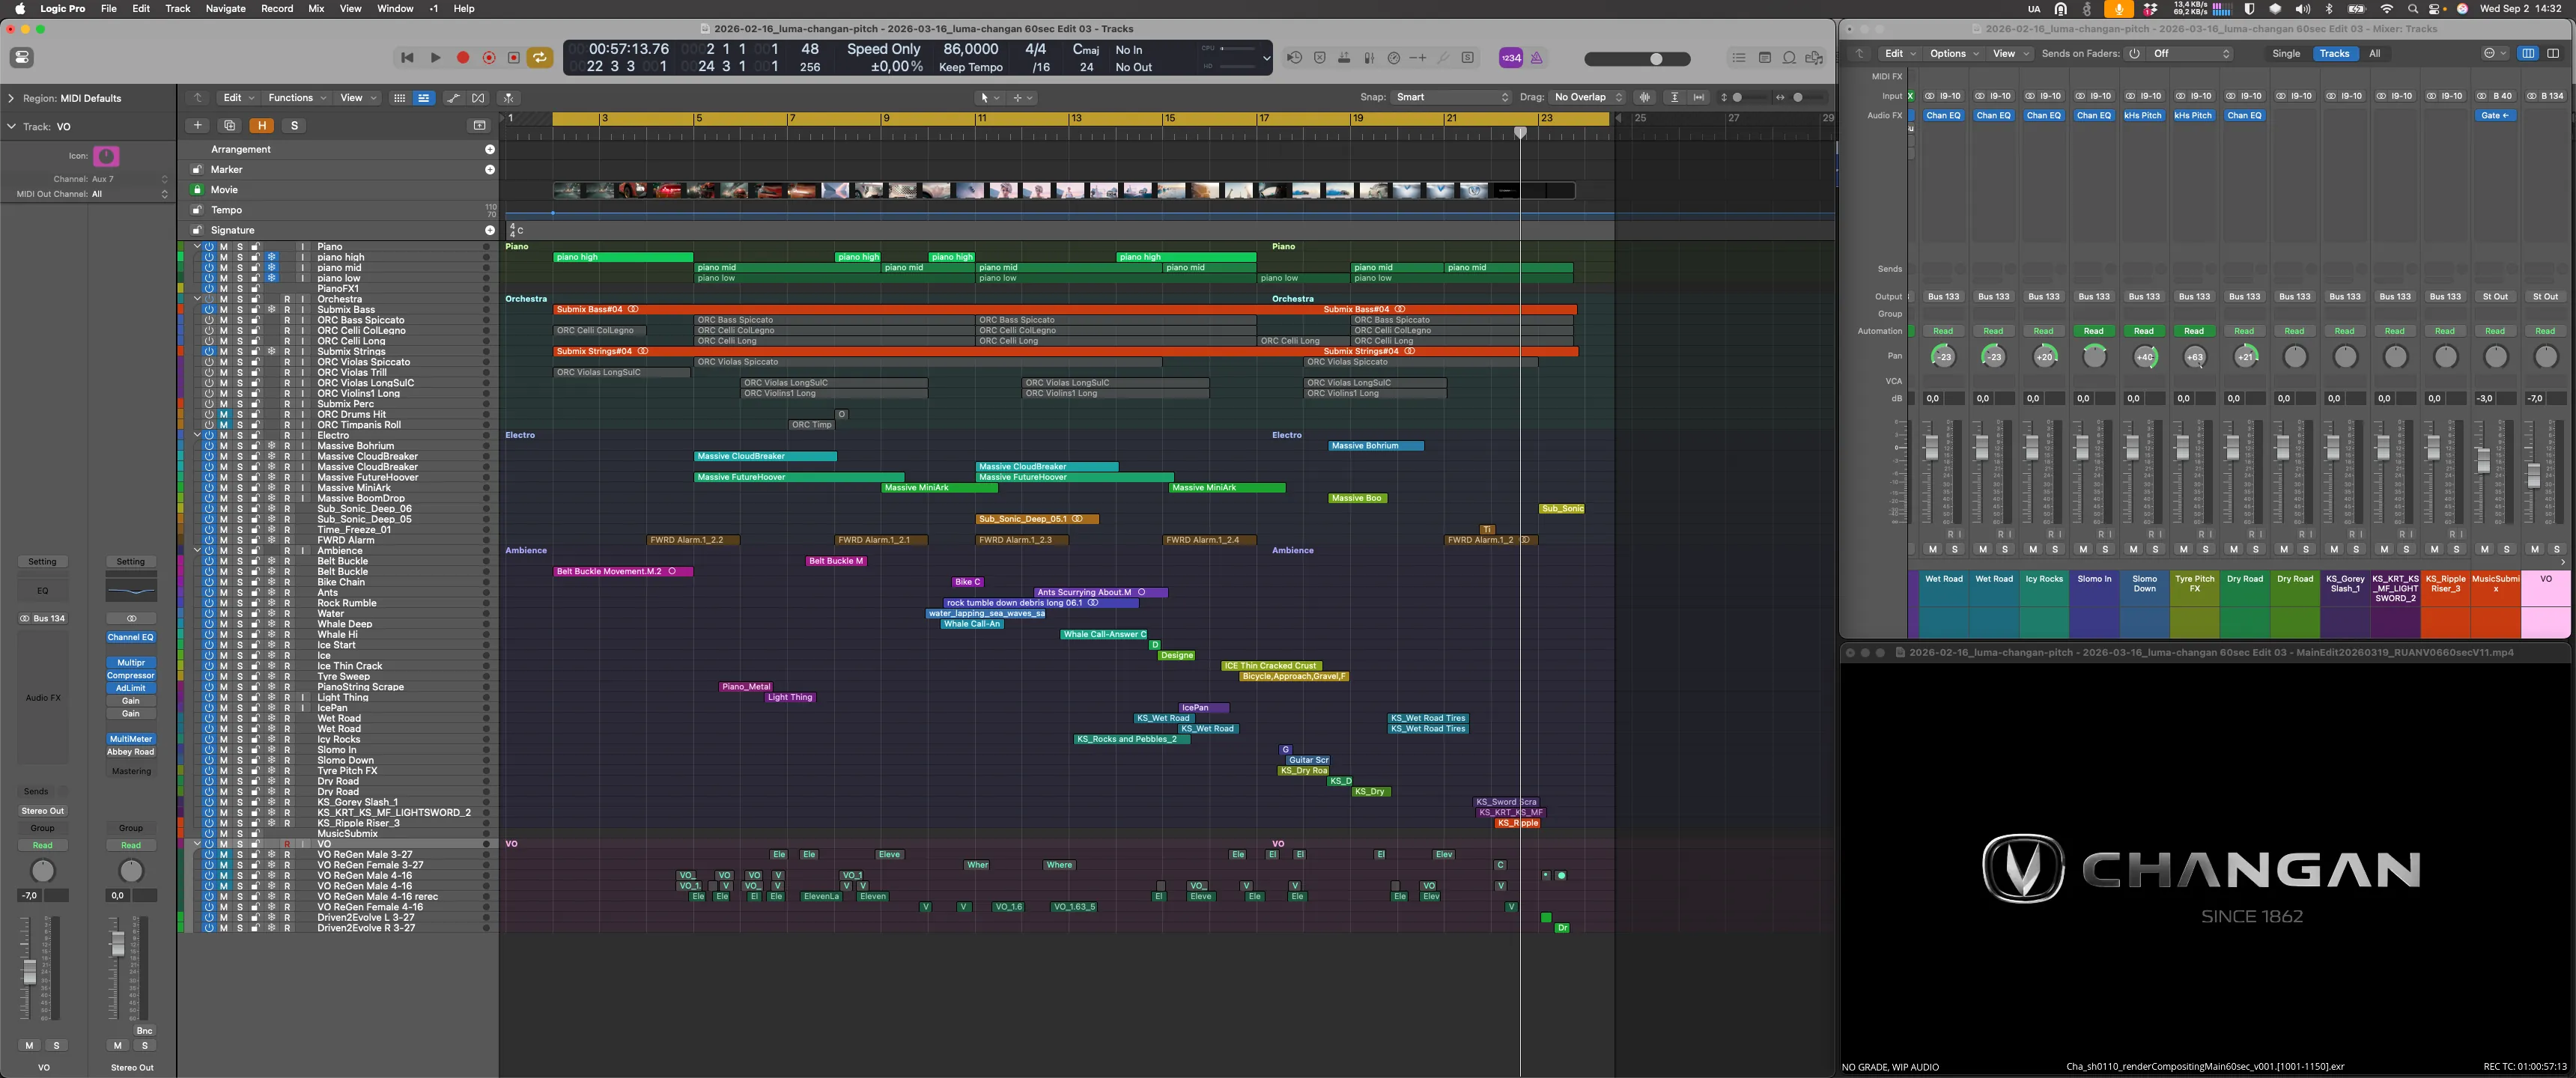Toggle the metronome icon
The height and width of the screenshot is (1078, 2576).
(x=1537, y=58)
